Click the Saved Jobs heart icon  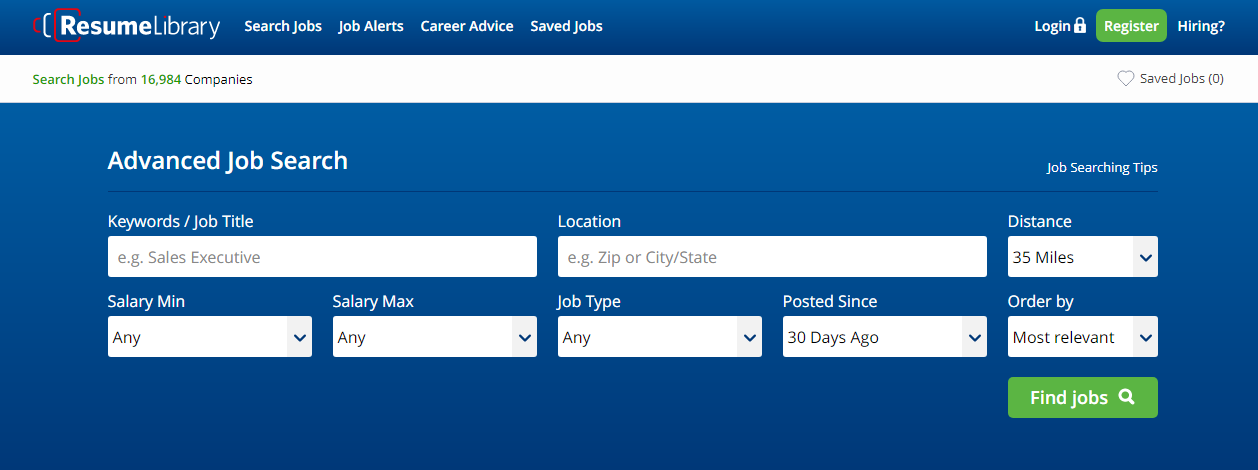1125,78
